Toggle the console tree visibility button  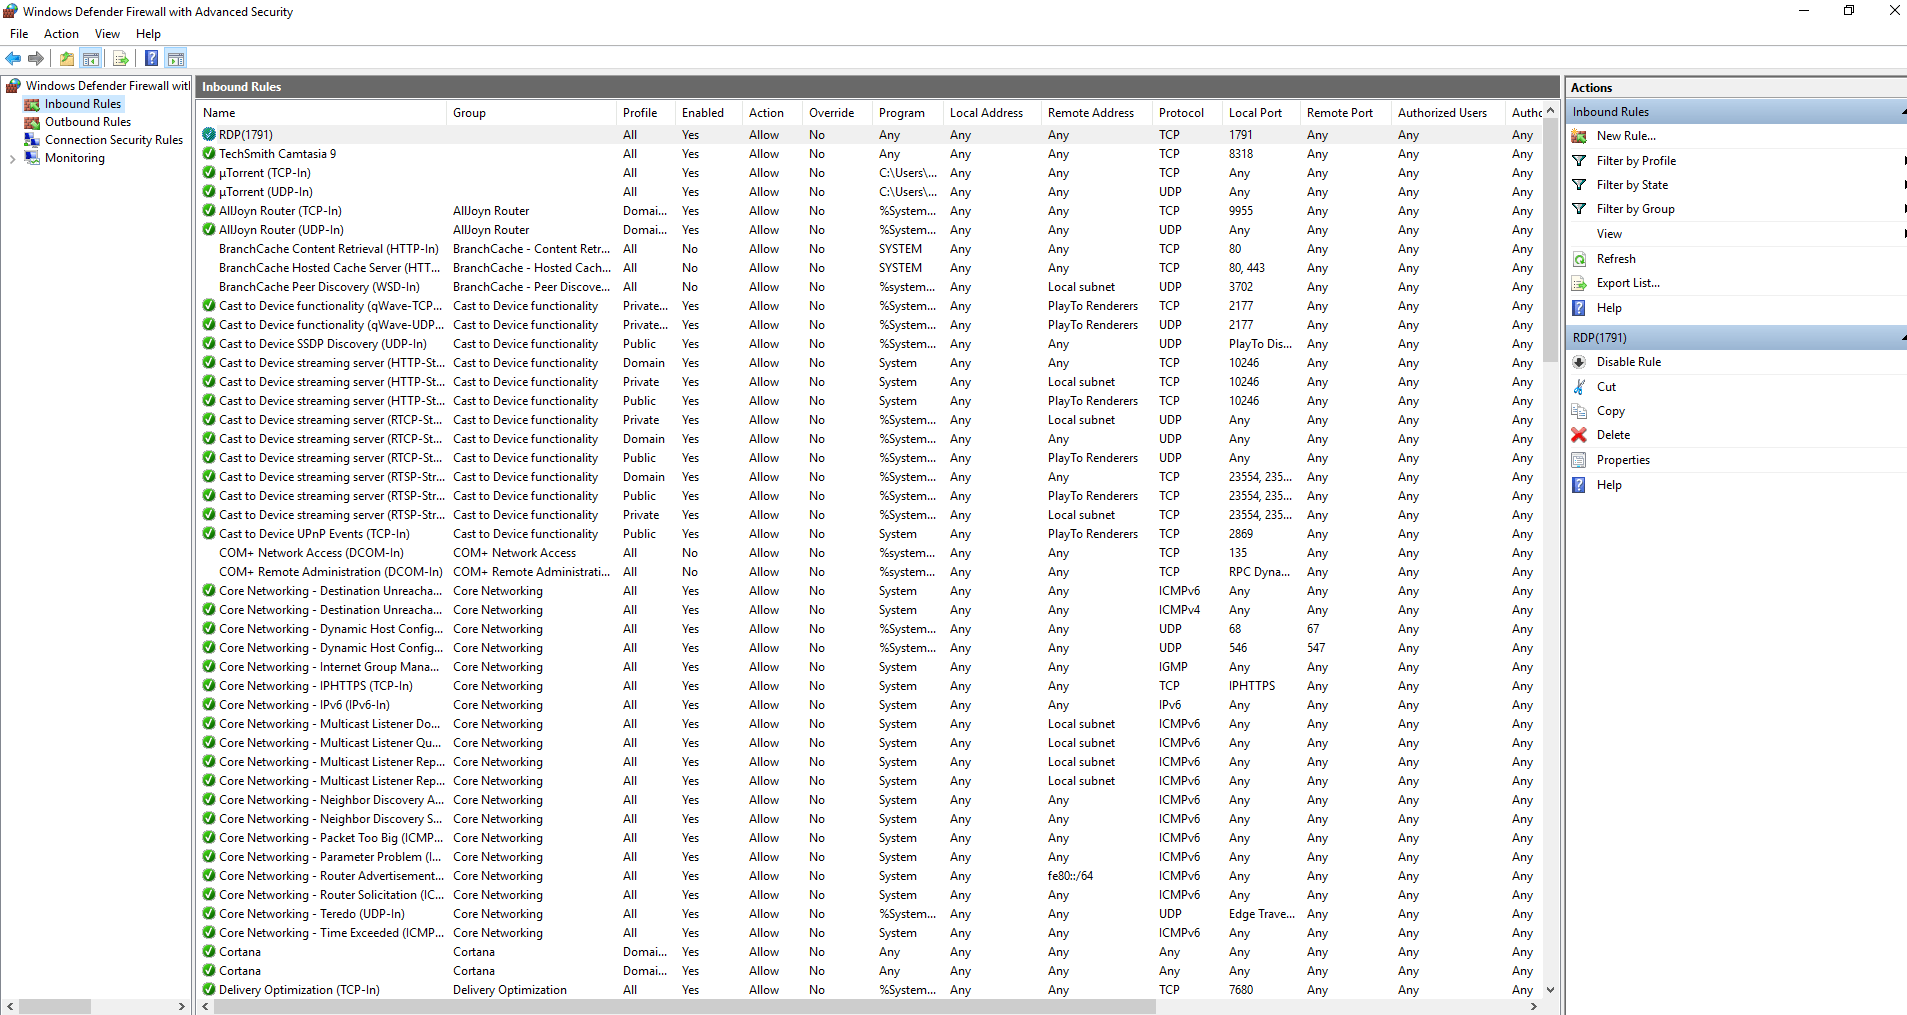click(91, 59)
